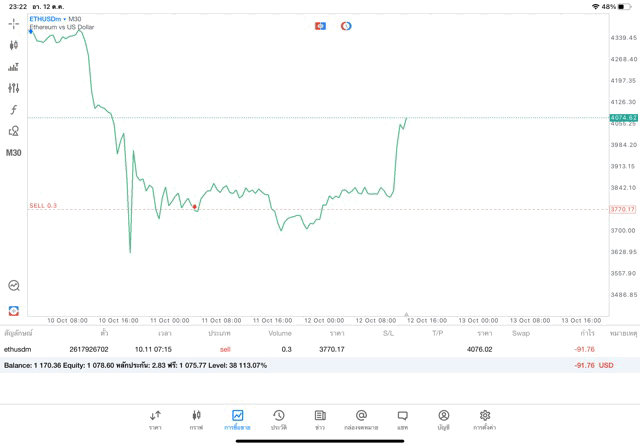
Task: Open the candlestick chart type selector
Action: point(13,45)
